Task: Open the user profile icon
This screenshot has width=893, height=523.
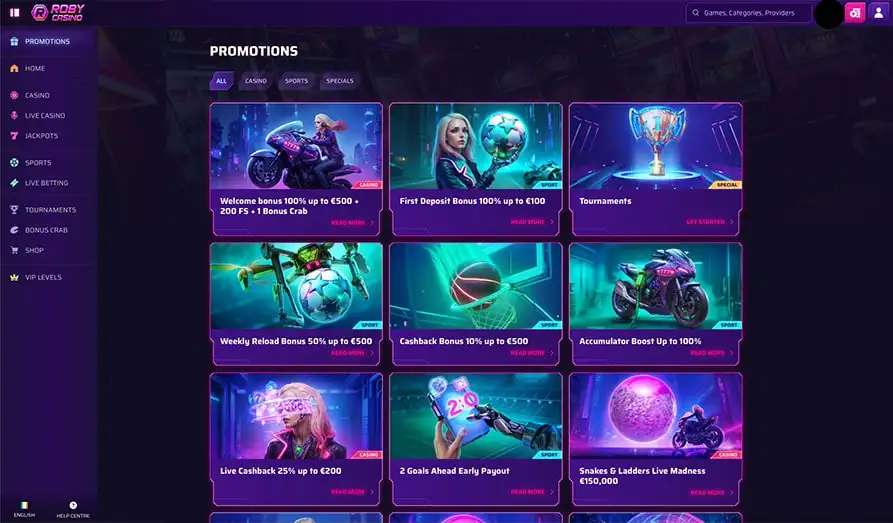Action: click(879, 13)
